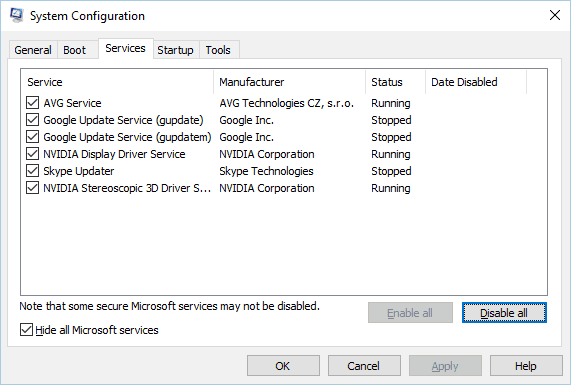Uncheck the AVG Service checkbox

32,103
